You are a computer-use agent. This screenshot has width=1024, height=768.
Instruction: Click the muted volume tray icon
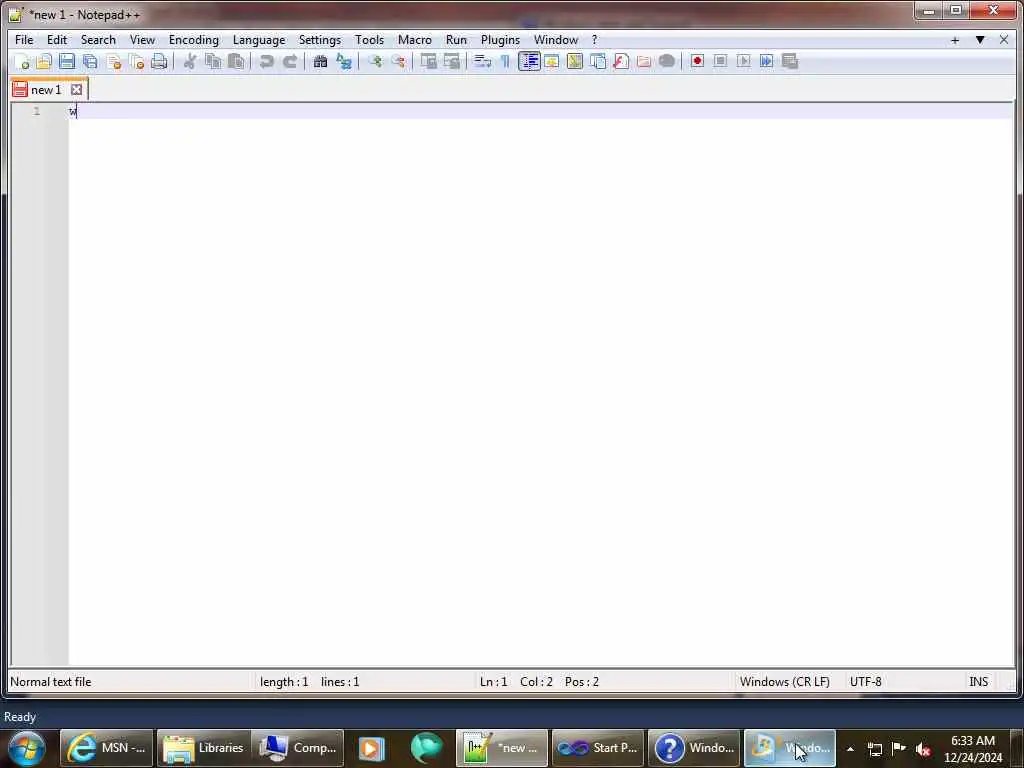[923, 749]
